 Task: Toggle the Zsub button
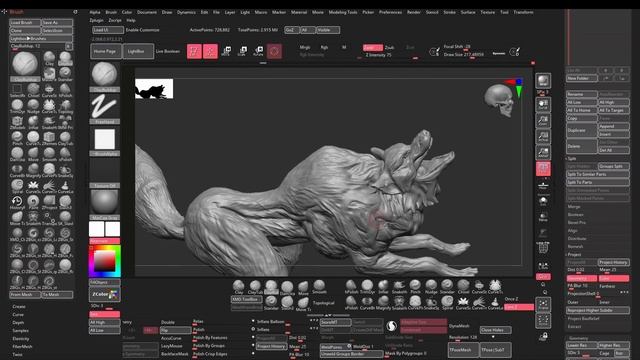point(390,47)
